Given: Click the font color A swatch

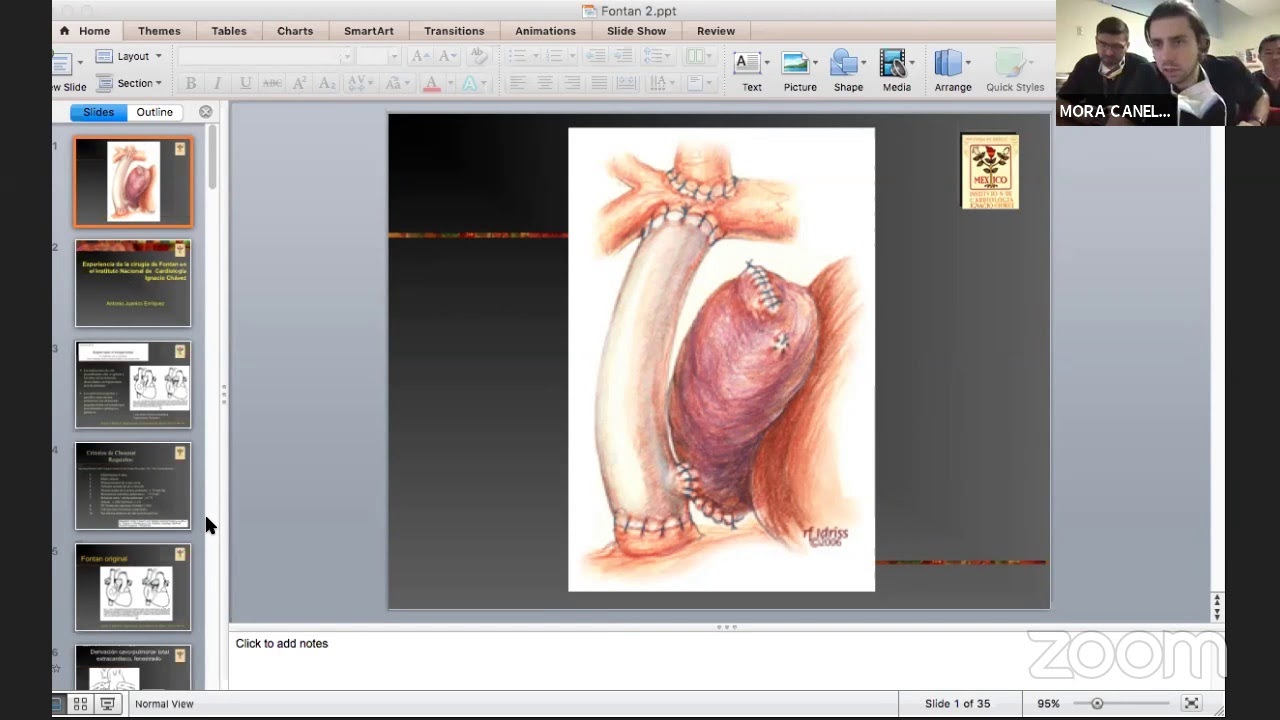Looking at the screenshot, I should pyautogui.click(x=432, y=83).
